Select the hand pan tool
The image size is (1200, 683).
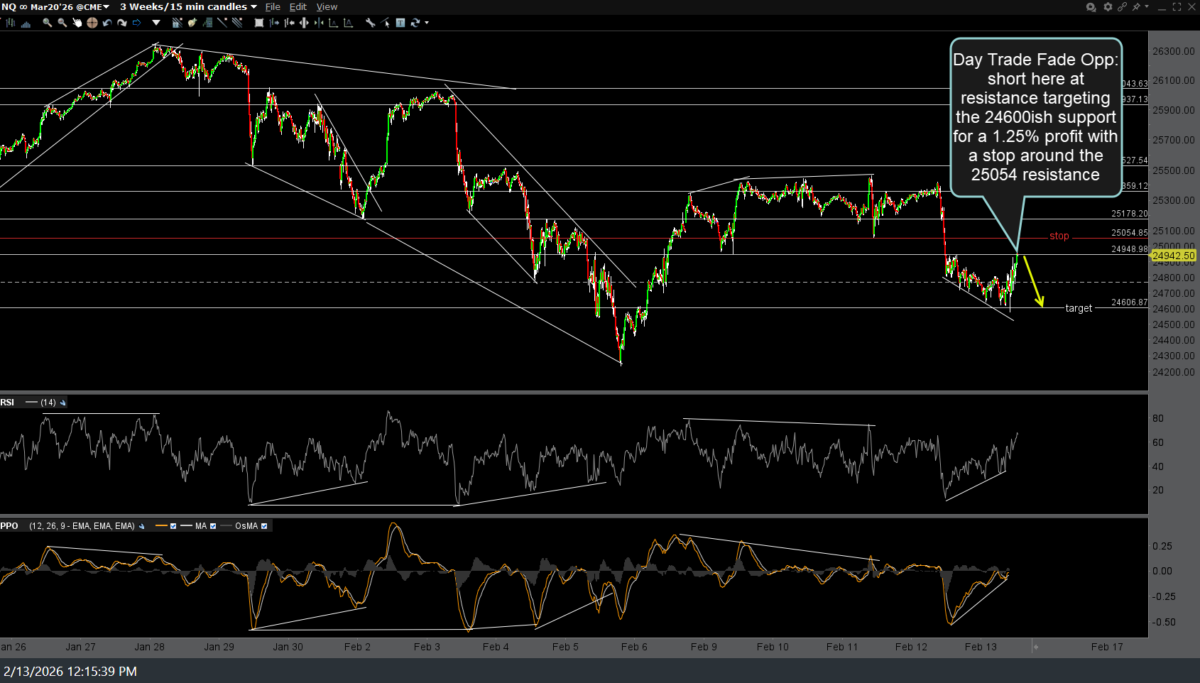(x=76, y=22)
